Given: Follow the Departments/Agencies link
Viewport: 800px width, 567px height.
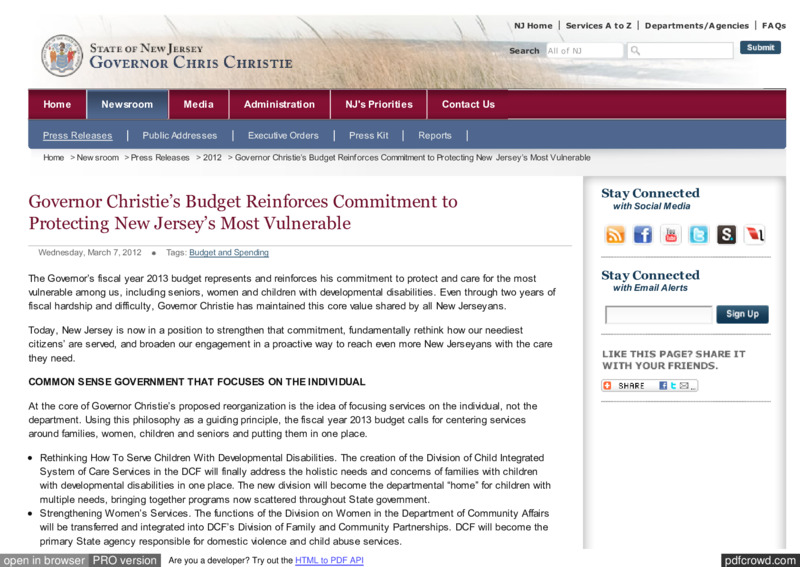Looking at the screenshot, I should (697, 26).
